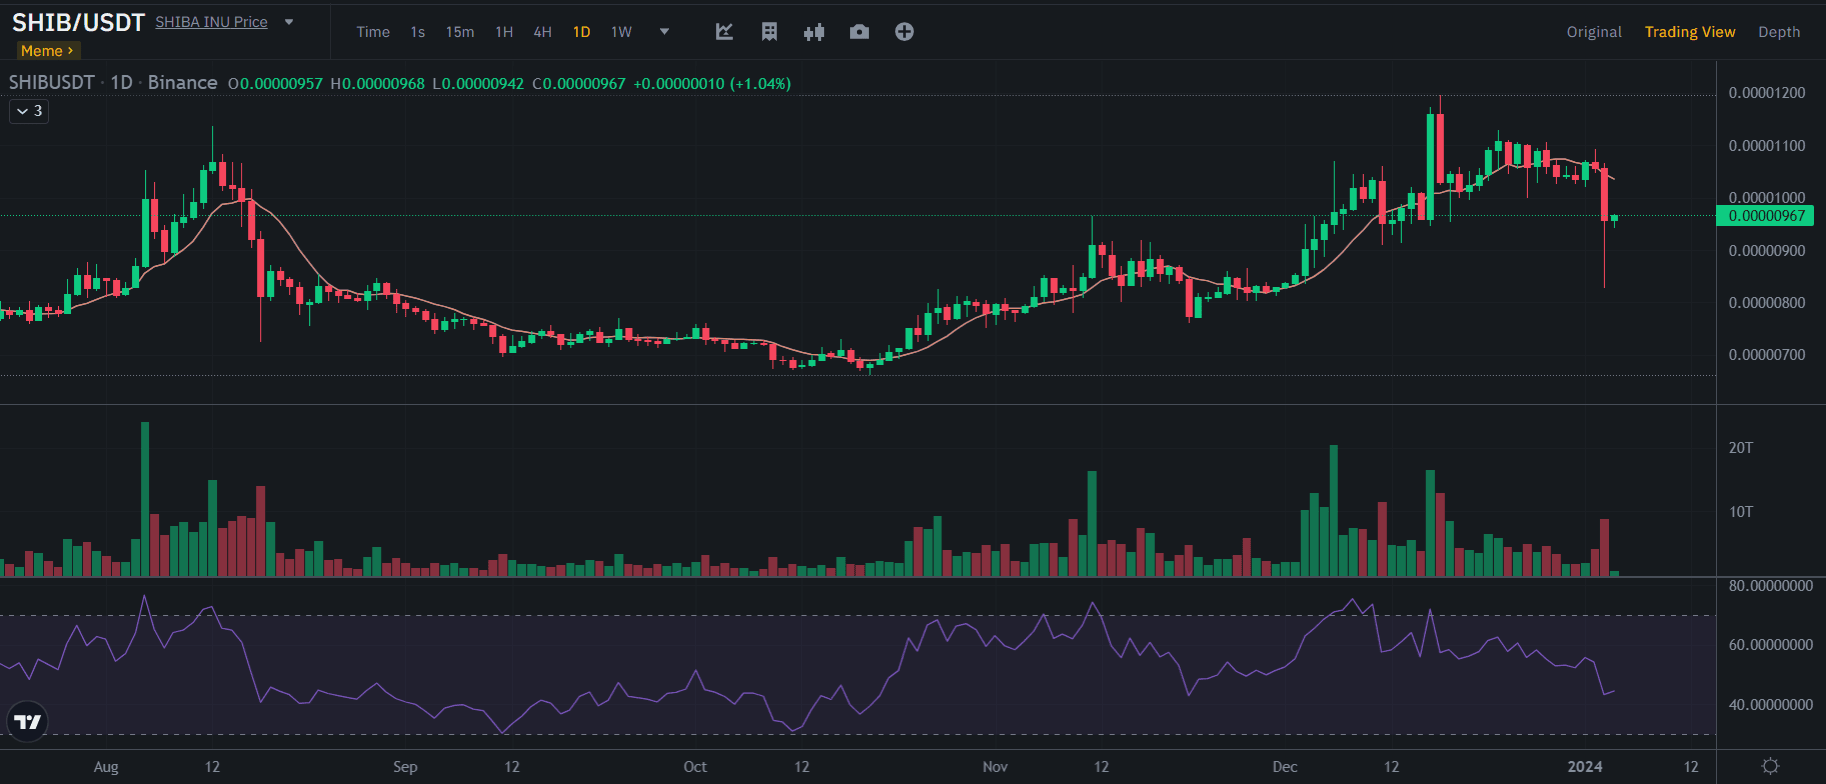The width and height of the screenshot is (1826, 784).
Task: Open the technical indicators chart icon
Action: [x=724, y=32]
